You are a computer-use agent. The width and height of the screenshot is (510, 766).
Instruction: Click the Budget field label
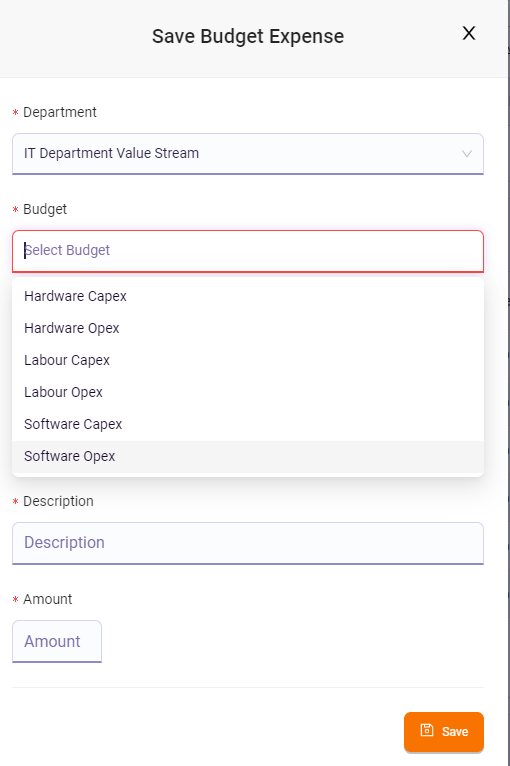(x=45, y=209)
